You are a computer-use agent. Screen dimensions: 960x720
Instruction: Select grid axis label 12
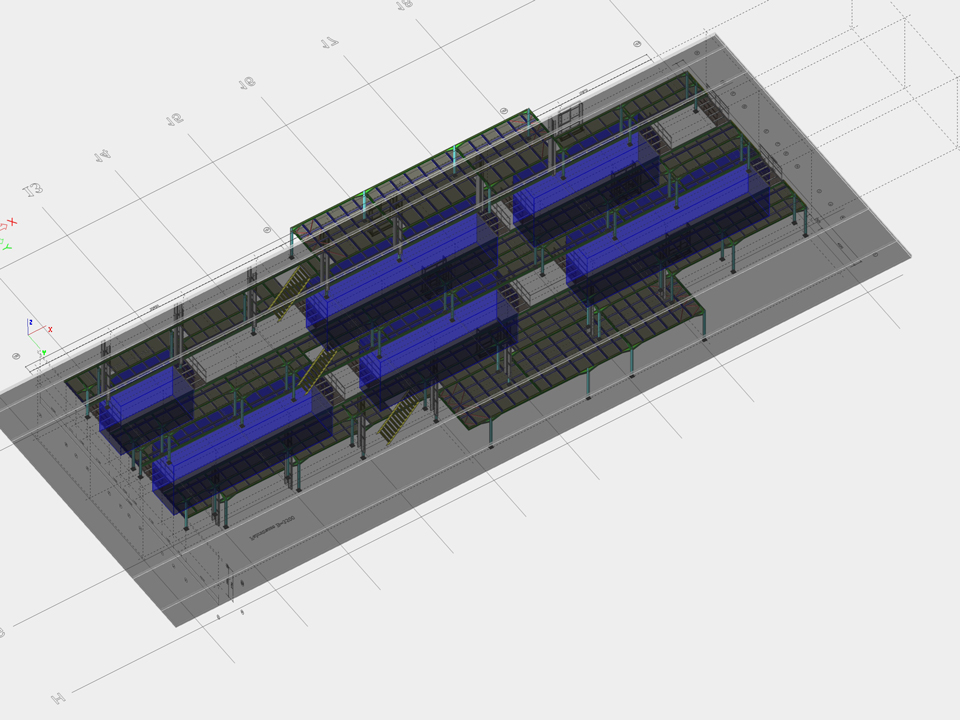pyautogui.click(x=174, y=119)
